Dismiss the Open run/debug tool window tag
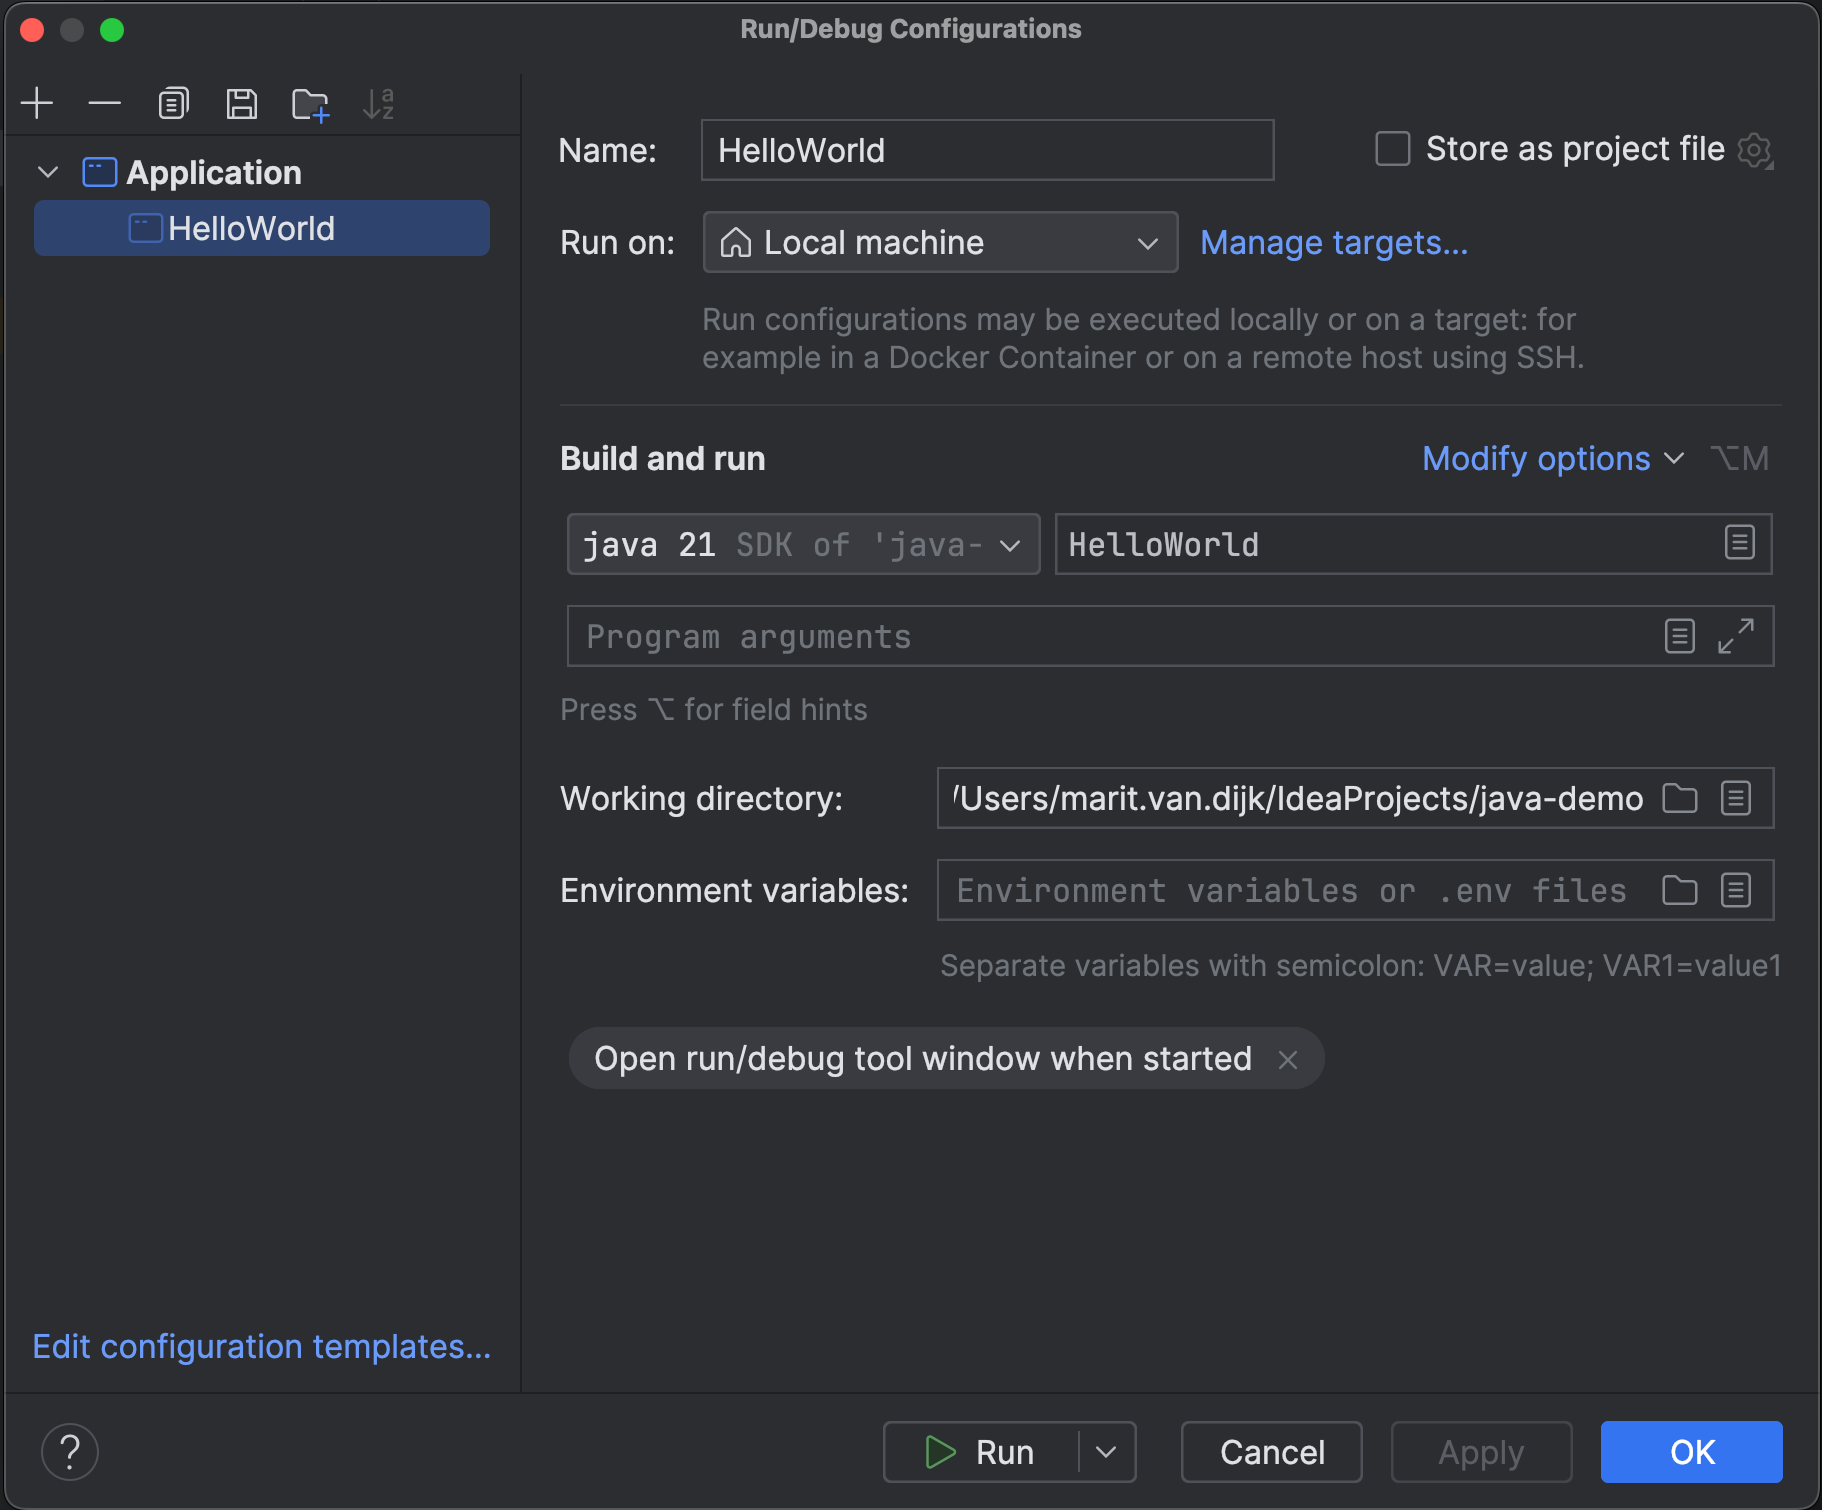The image size is (1822, 1510). click(1288, 1059)
